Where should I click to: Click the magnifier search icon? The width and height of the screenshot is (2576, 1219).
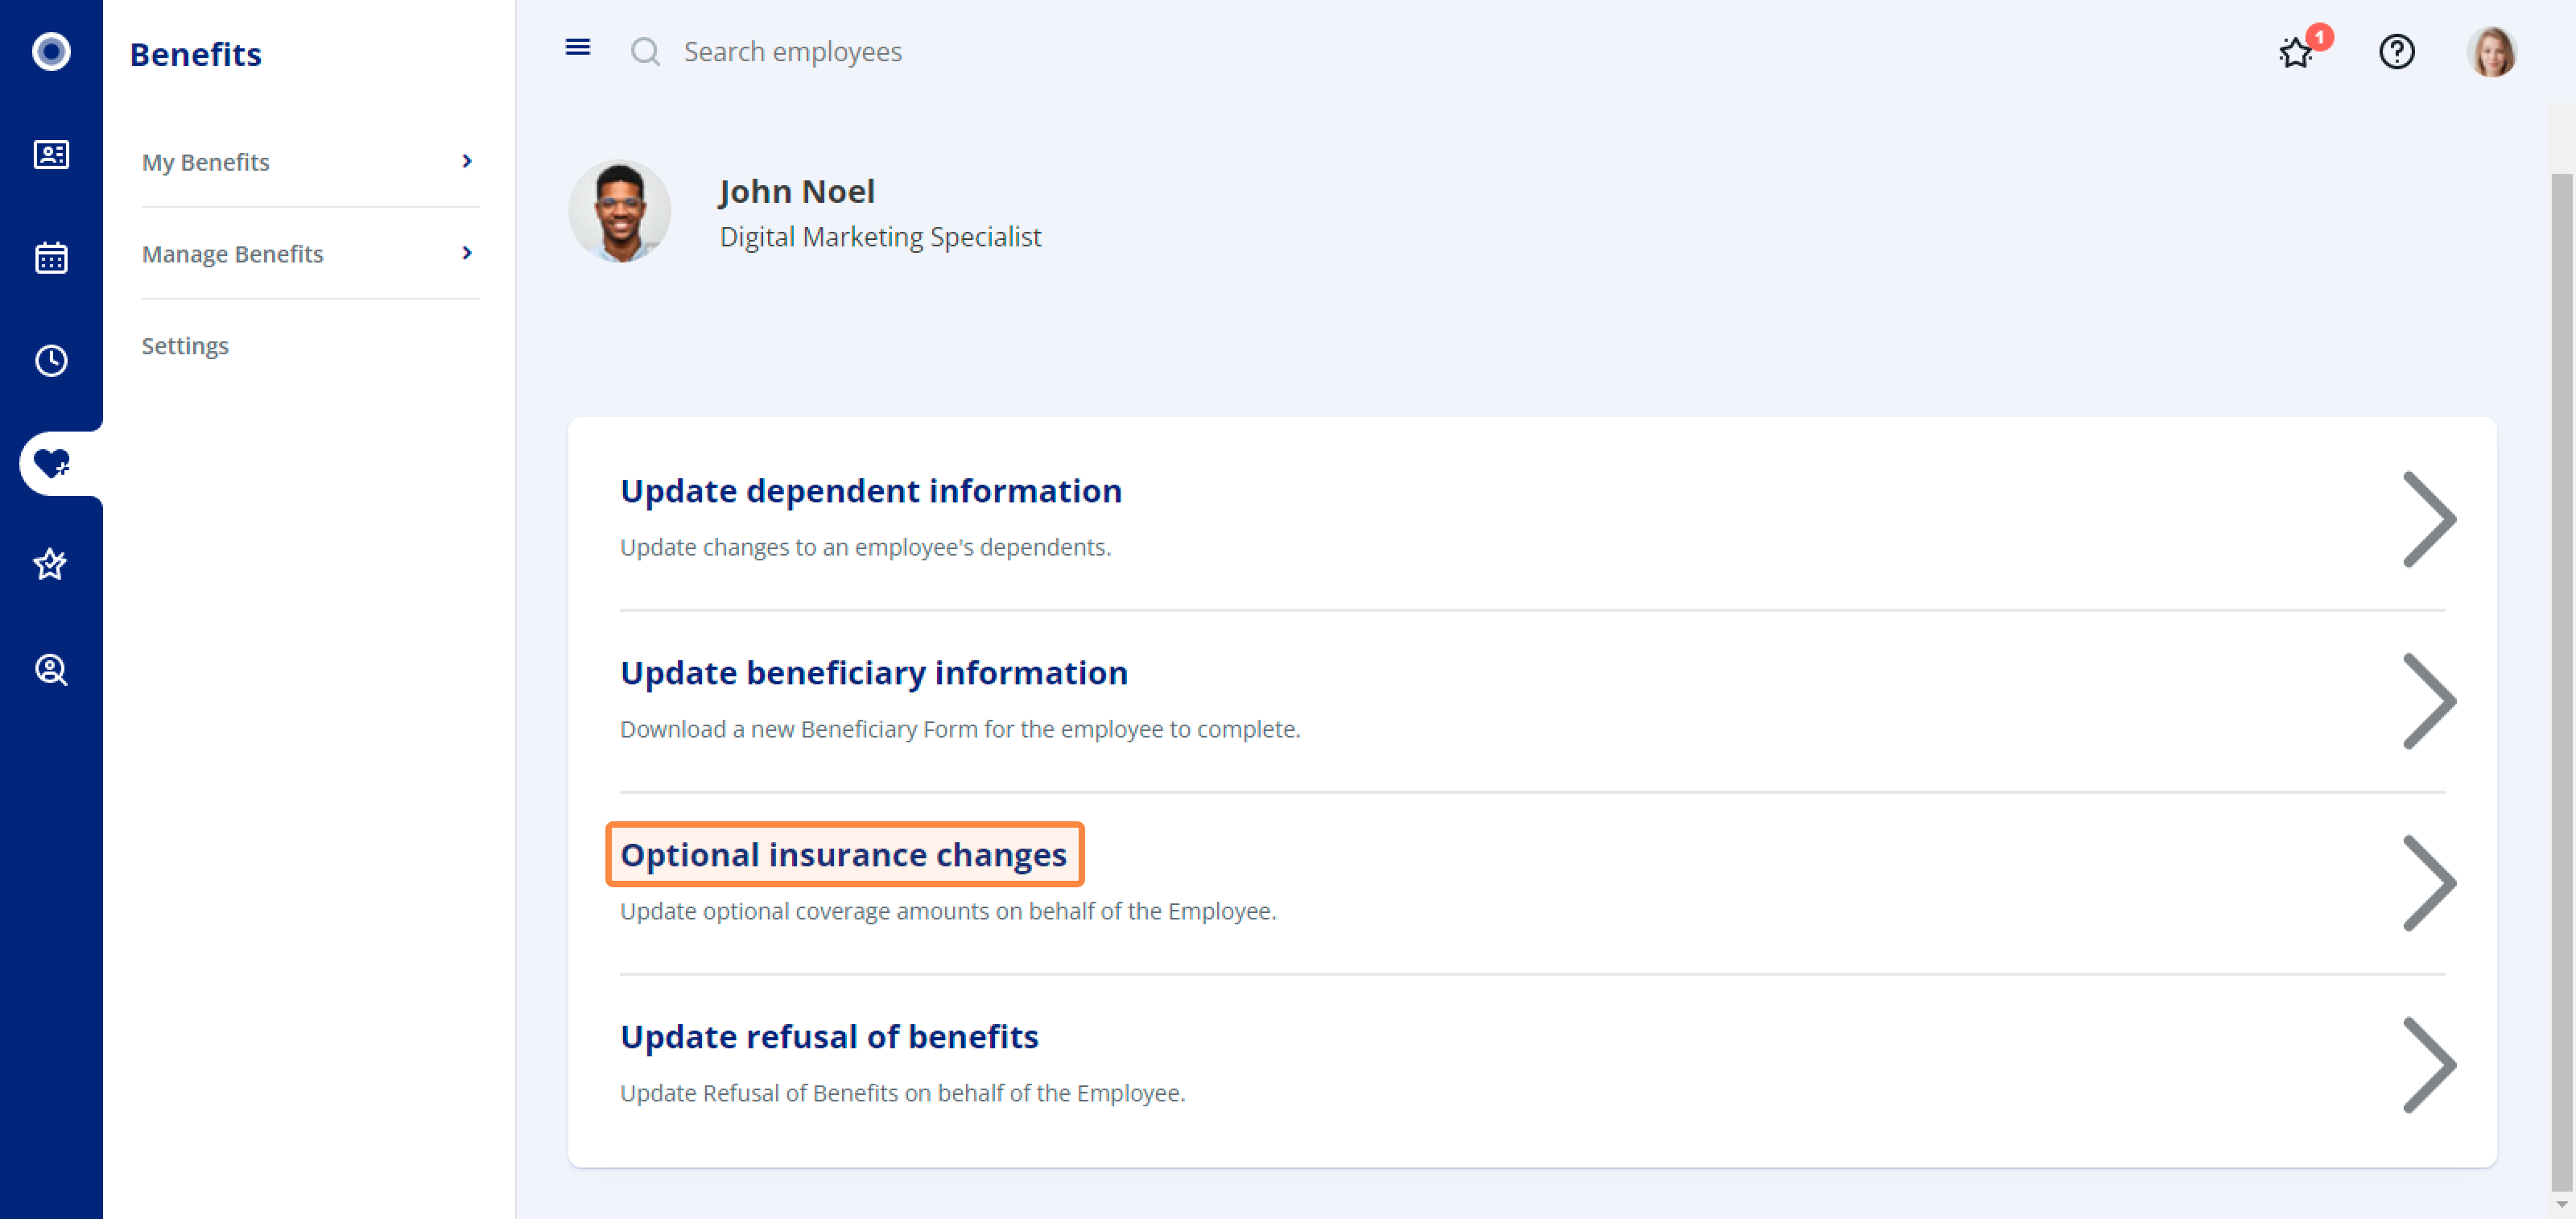tap(645, 51)
